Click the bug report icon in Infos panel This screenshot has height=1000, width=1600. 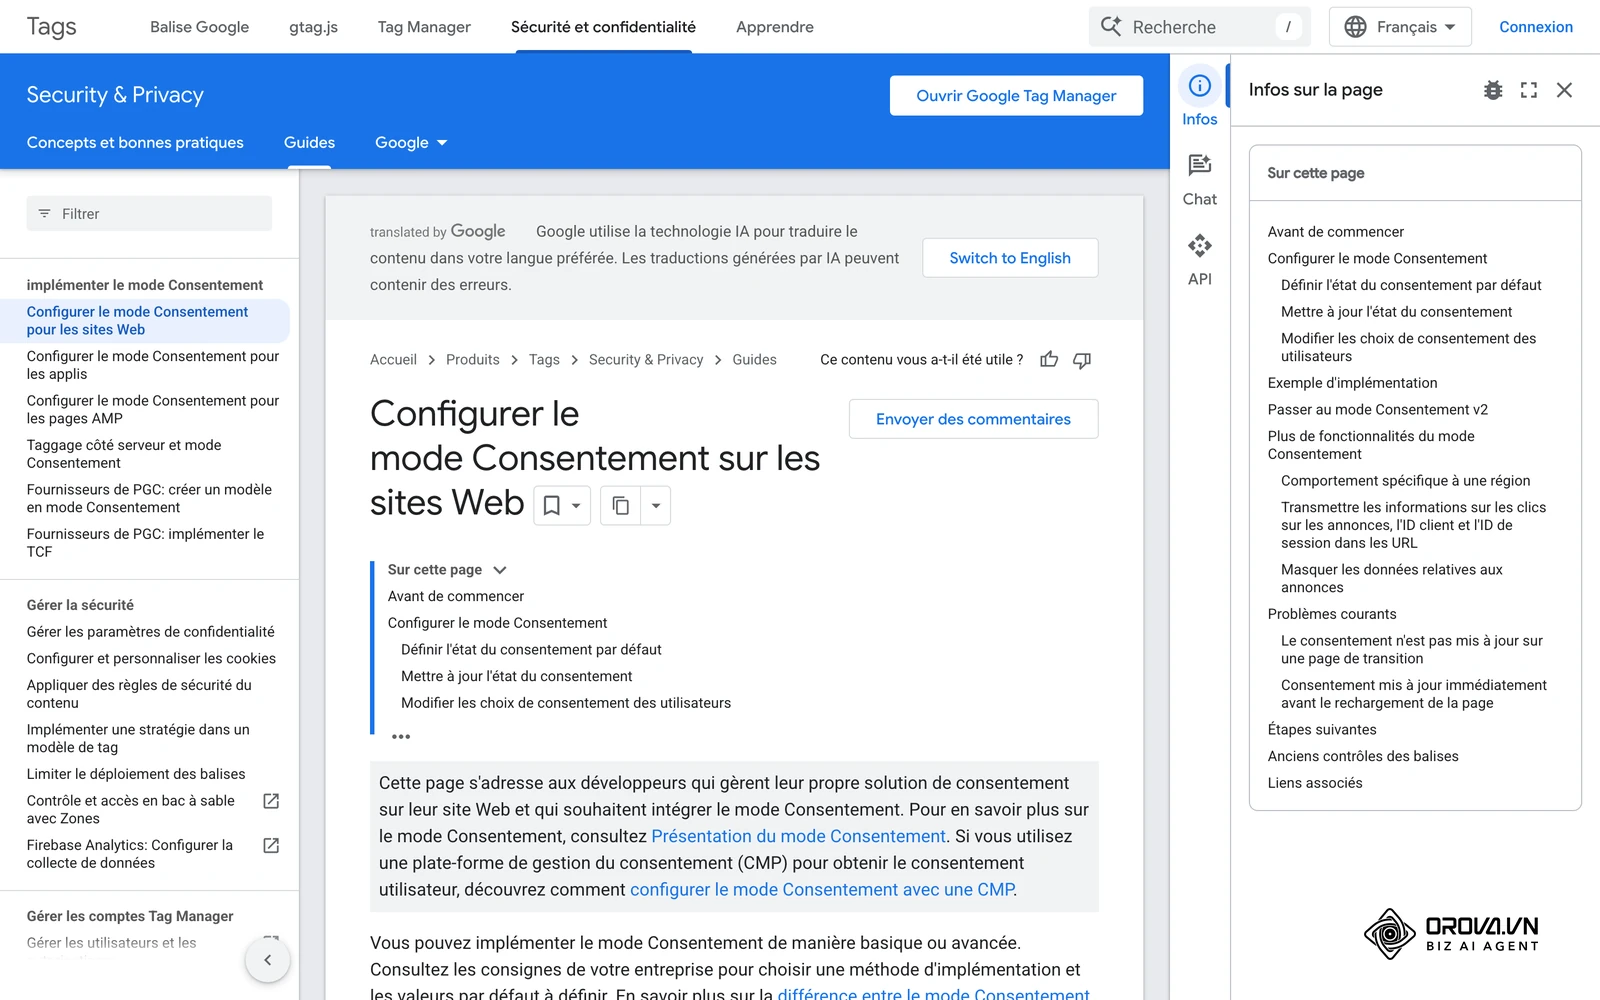pyautogui.click(x=1493, y=90)
